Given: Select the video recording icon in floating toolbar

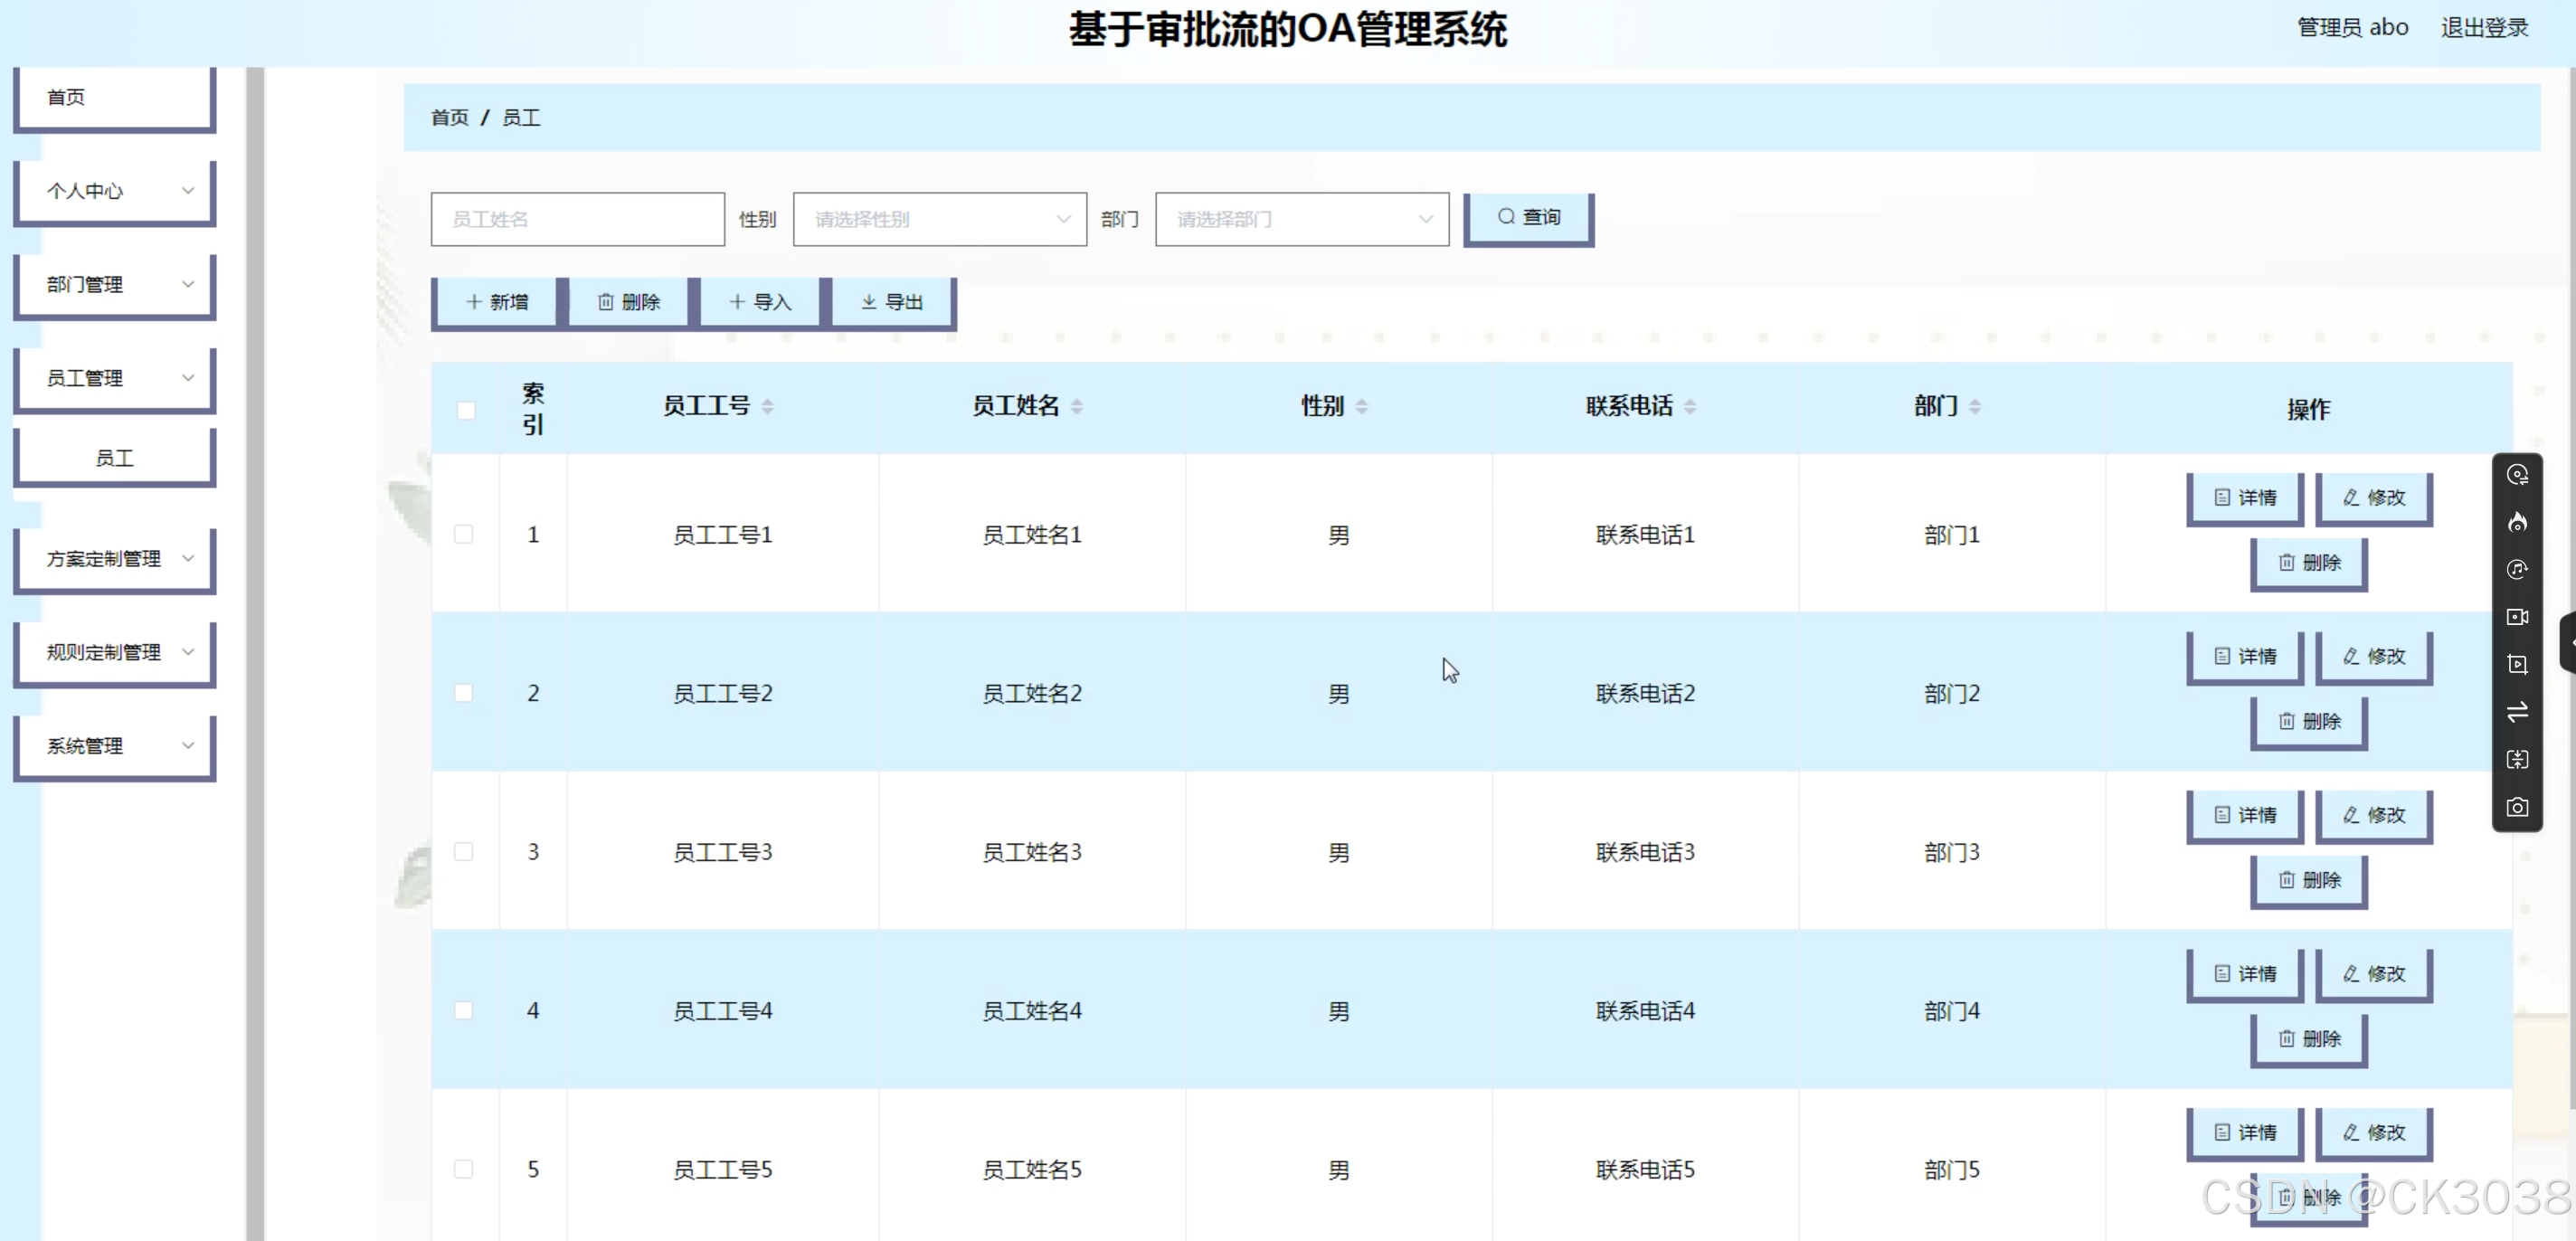Looking at the screenshot, I should pos(2518,616).
